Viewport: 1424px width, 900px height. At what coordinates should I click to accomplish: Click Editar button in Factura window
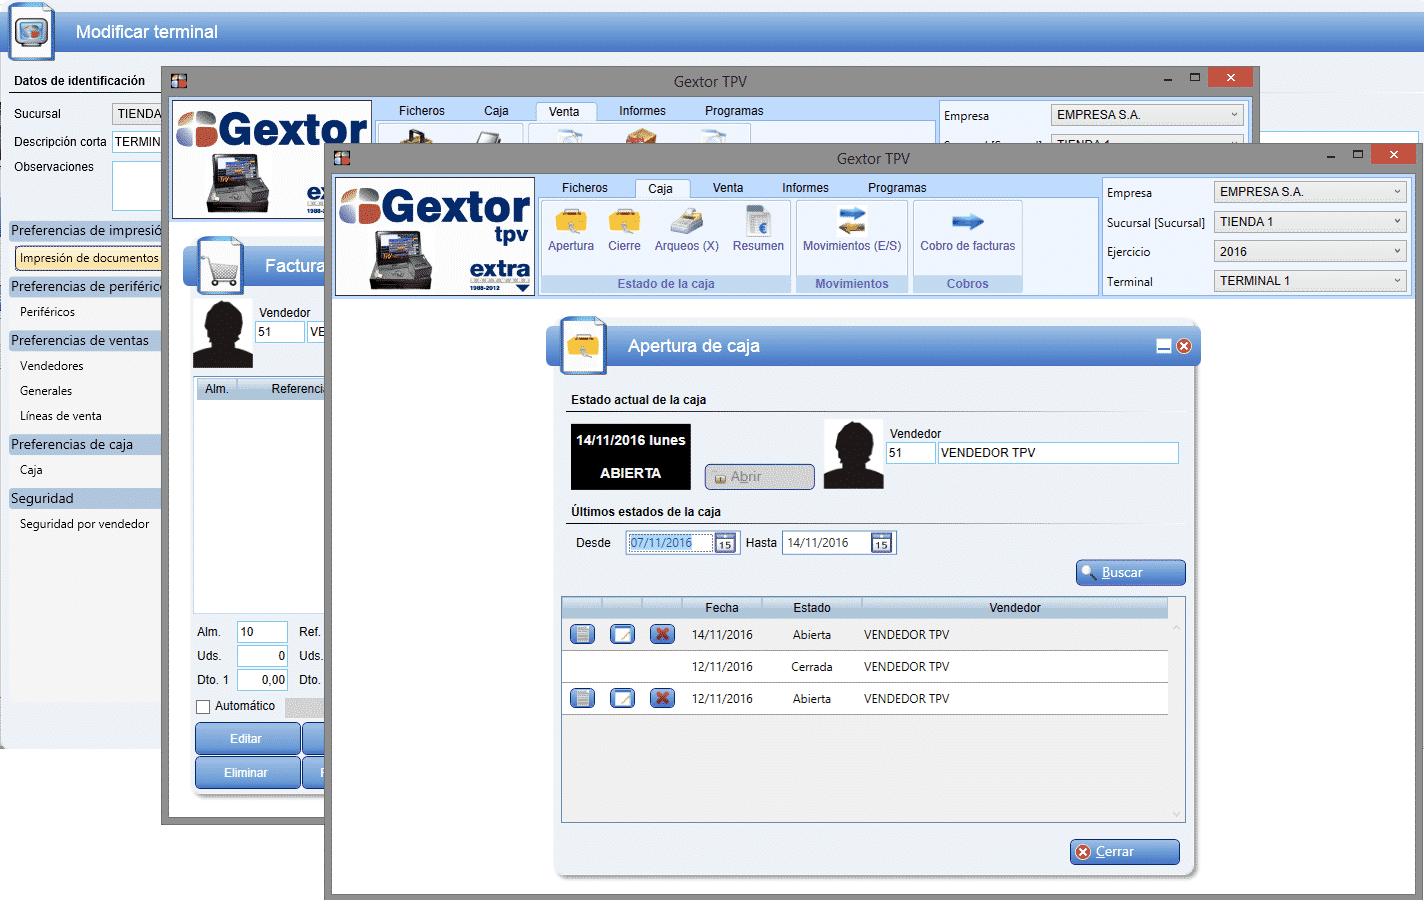tap(247, 739)
